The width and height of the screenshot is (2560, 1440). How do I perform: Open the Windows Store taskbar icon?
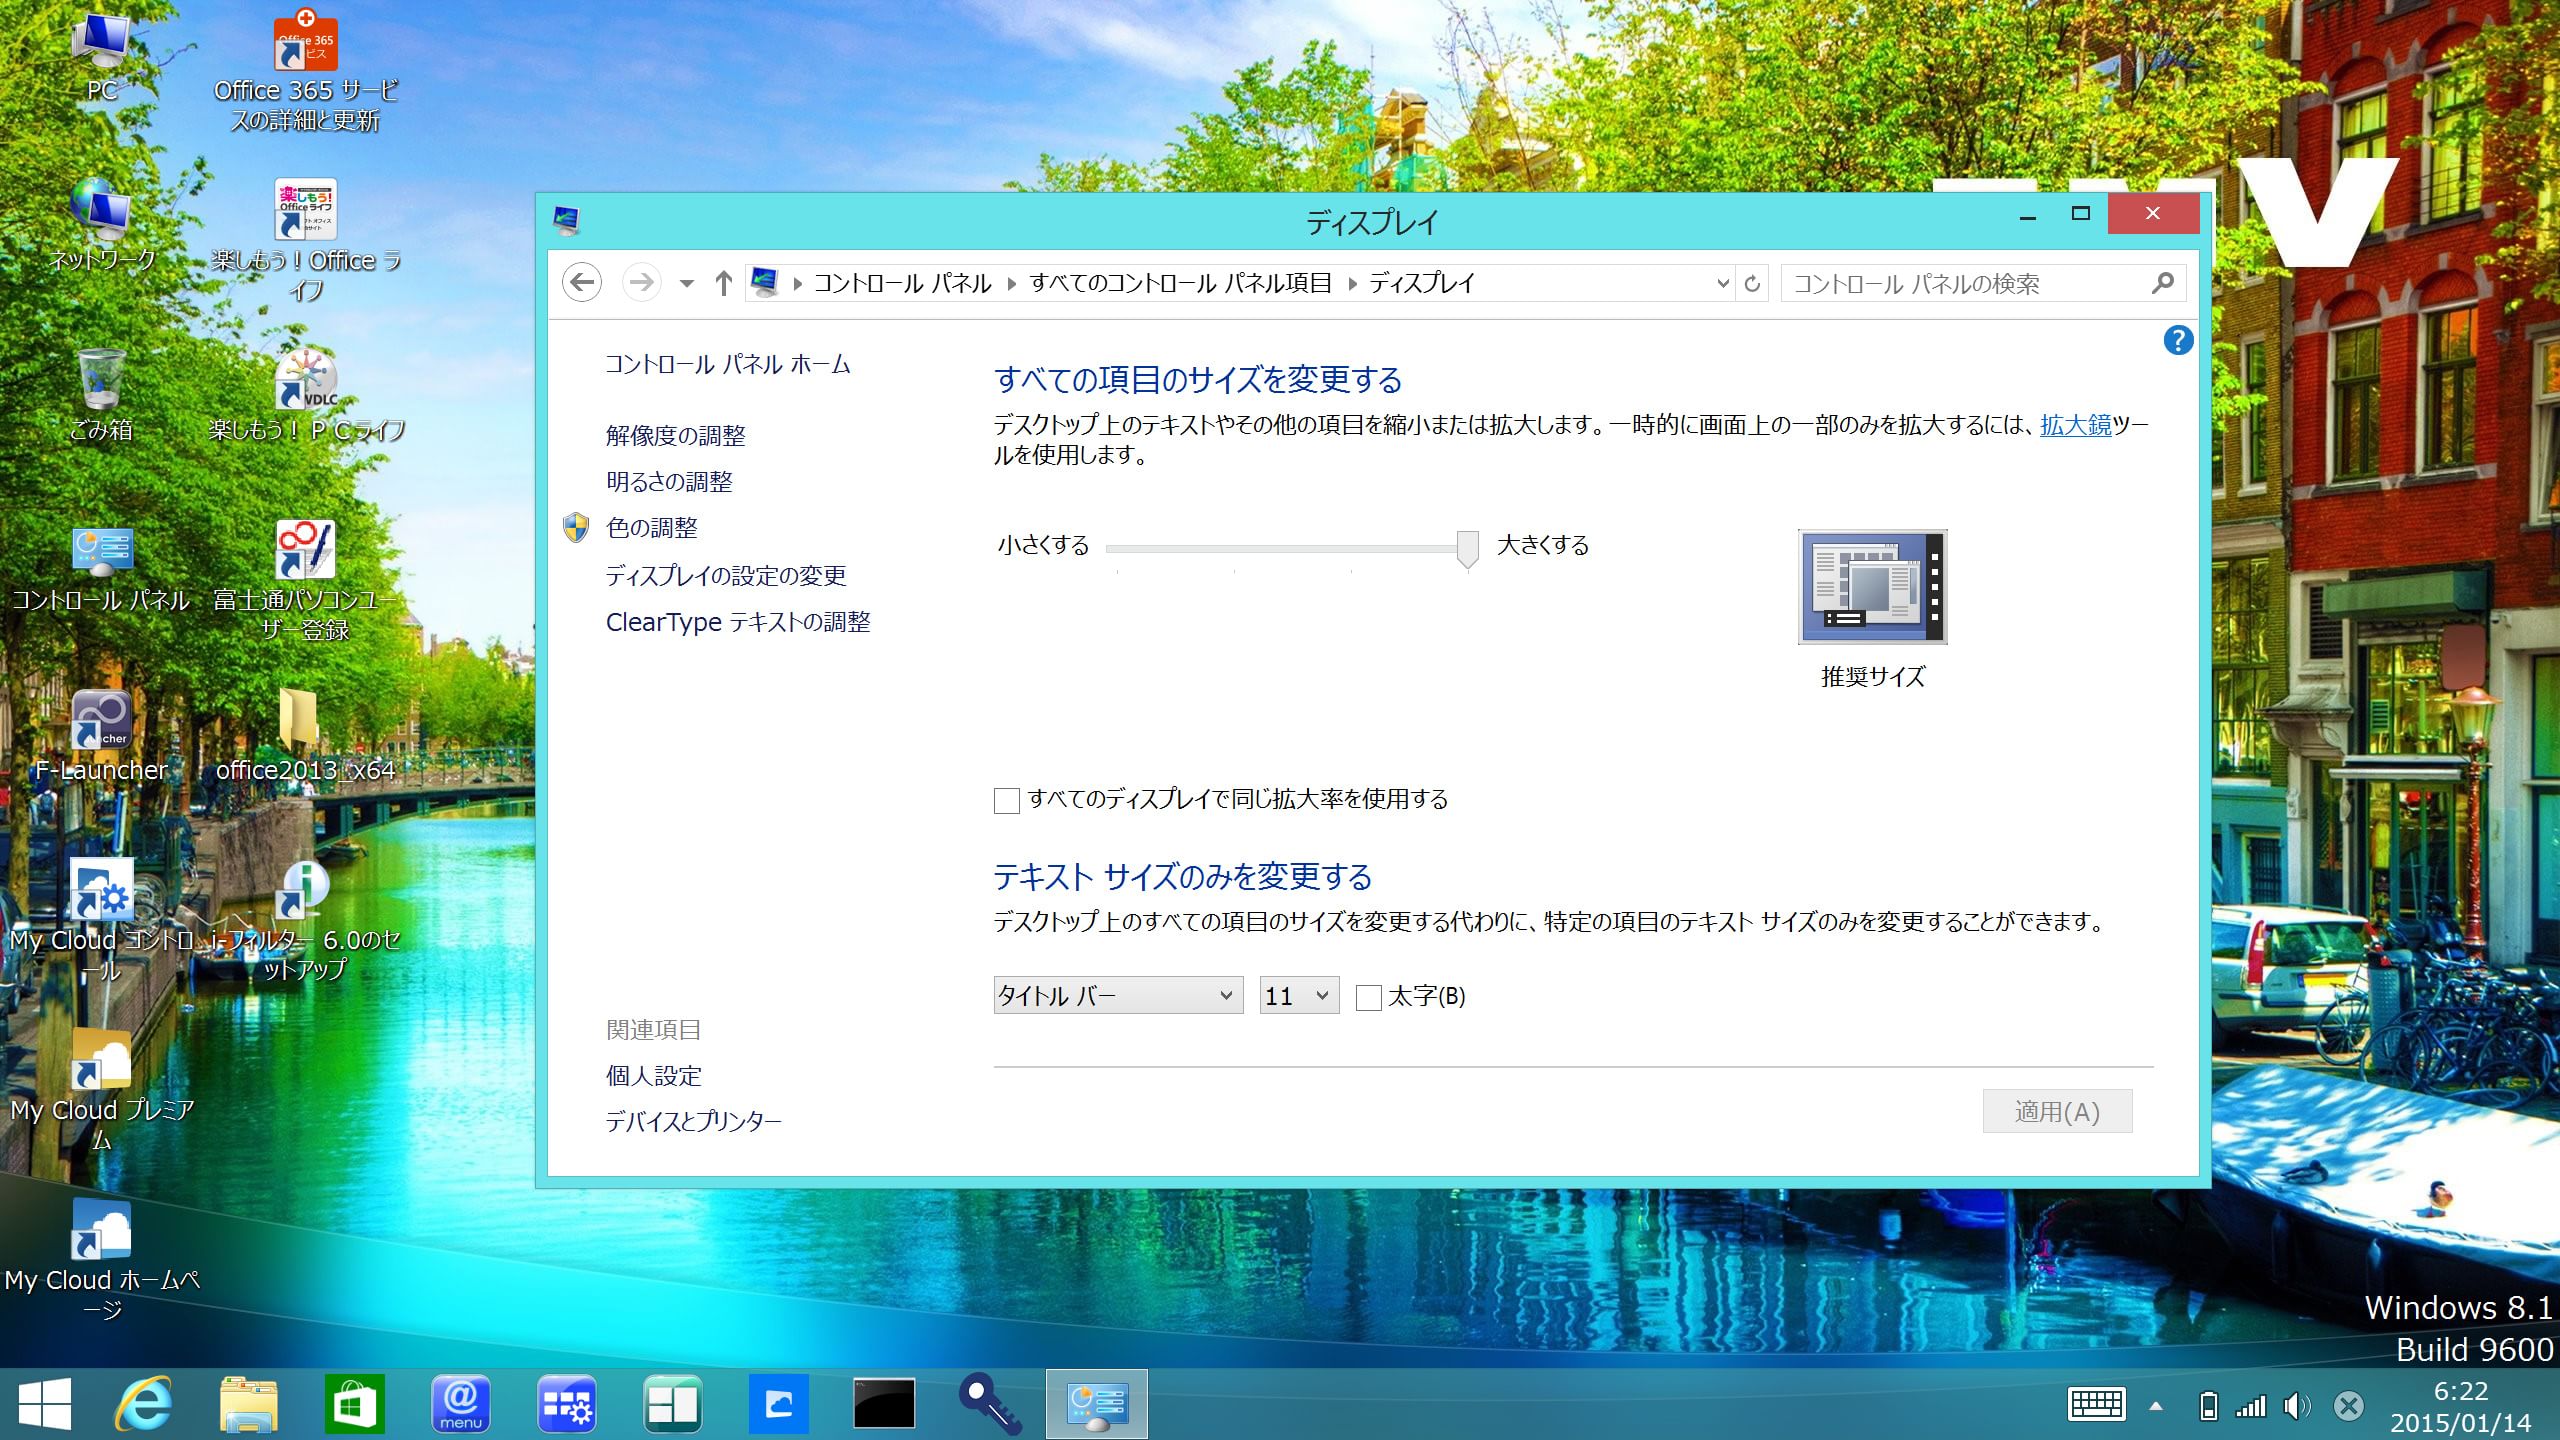pos(354,1404)
